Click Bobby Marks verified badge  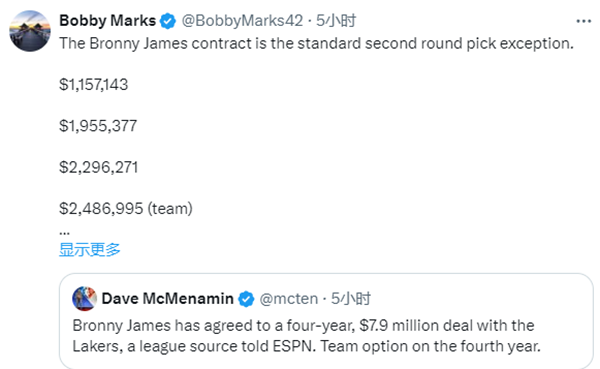[168, 21]
